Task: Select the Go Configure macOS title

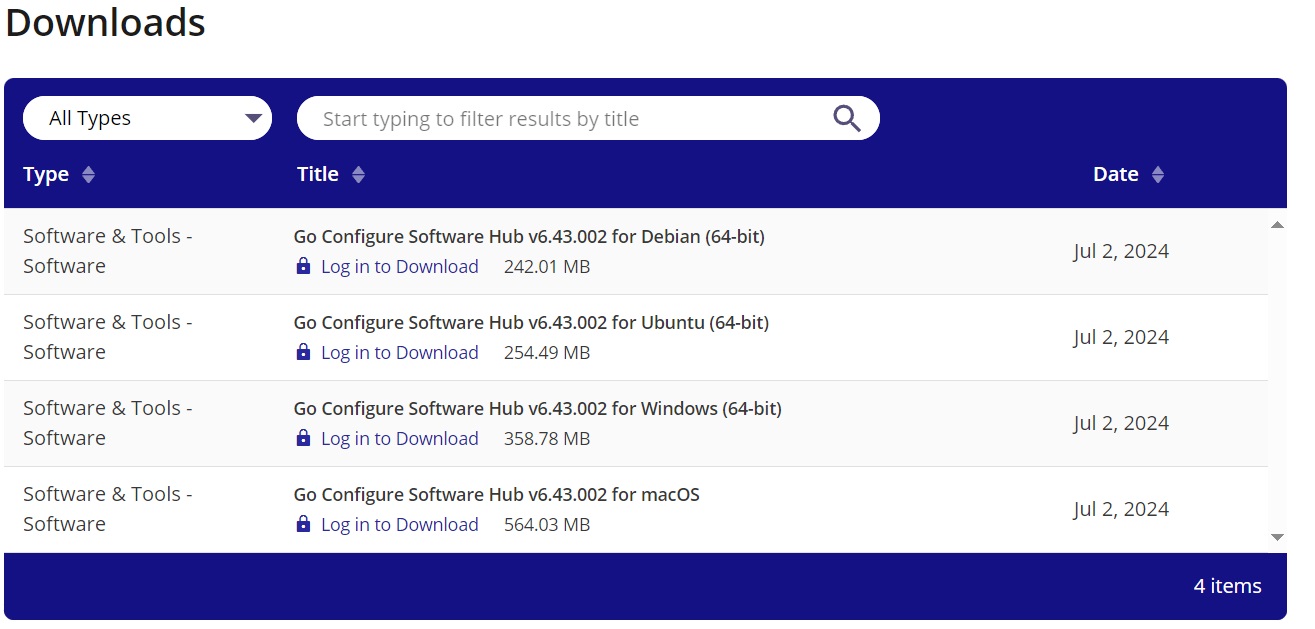Action: [x=496, y=495]
